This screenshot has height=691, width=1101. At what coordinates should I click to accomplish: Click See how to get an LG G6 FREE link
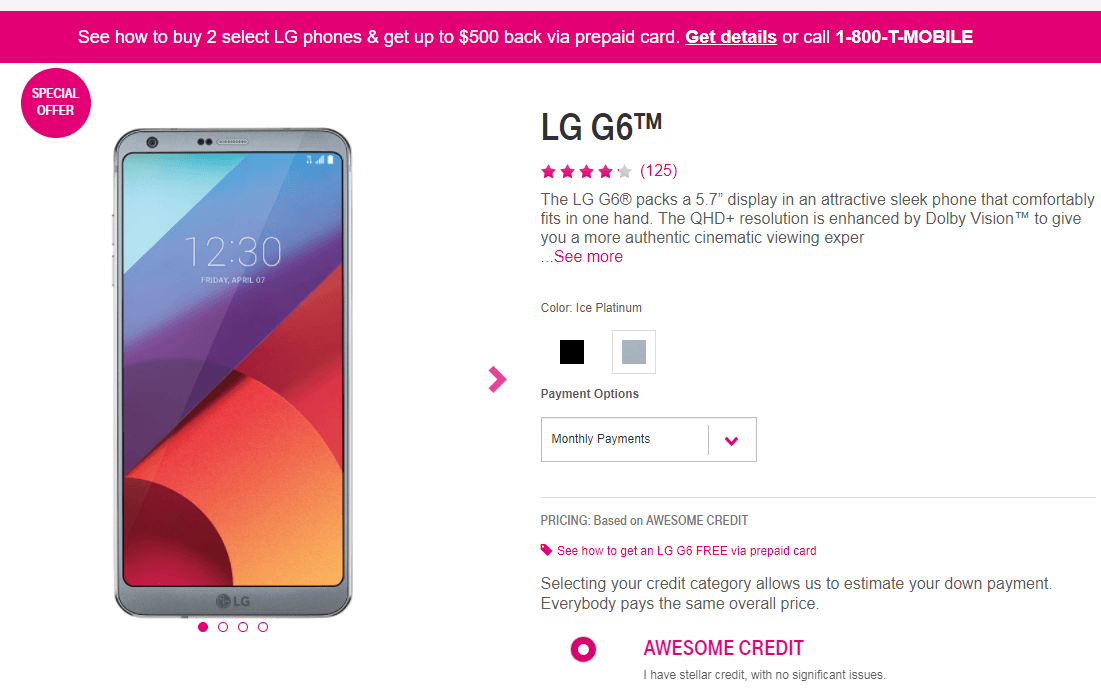tap(686, 551)
